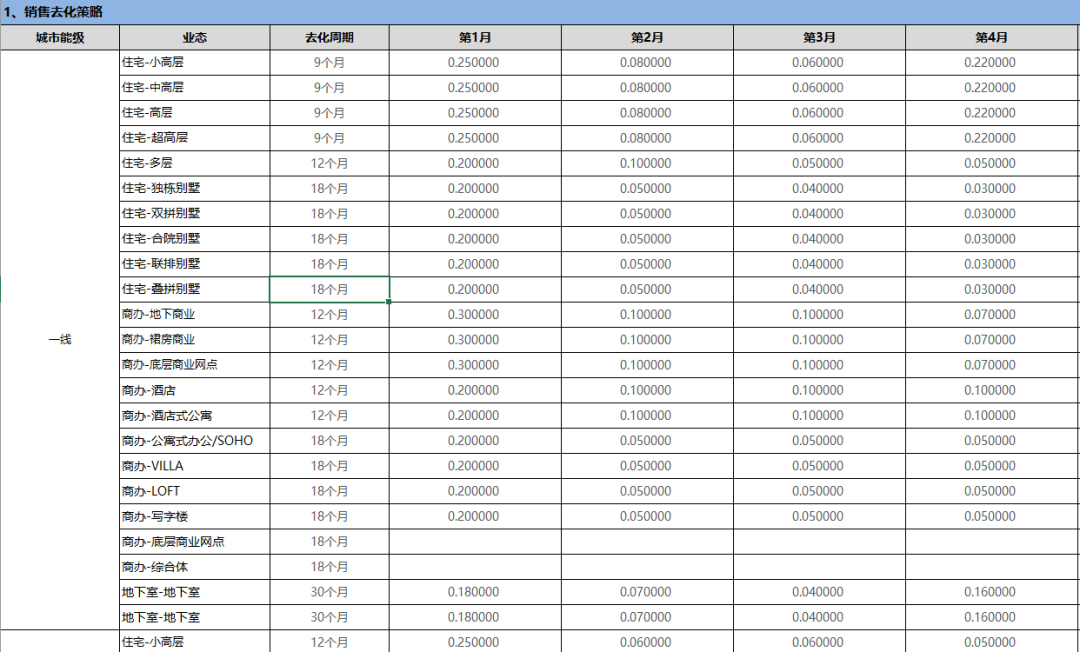Viewport: 1080px width, 652px height.
Task: Click the "商办-酒店式公寓" cell
Action: click(x=195, y=415)
